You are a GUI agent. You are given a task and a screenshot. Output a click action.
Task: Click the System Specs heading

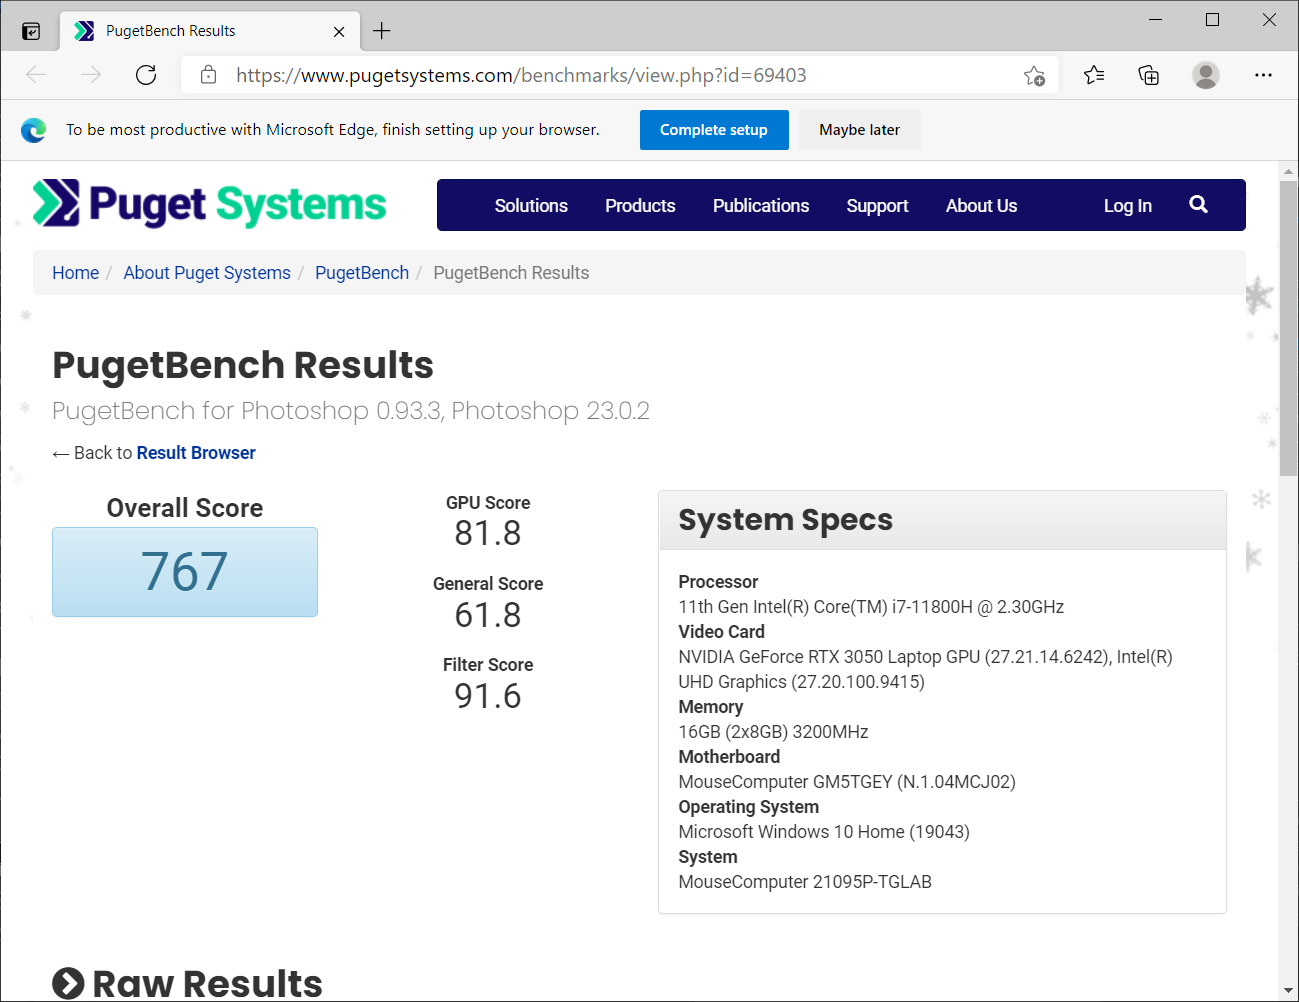tap(785, 520)
